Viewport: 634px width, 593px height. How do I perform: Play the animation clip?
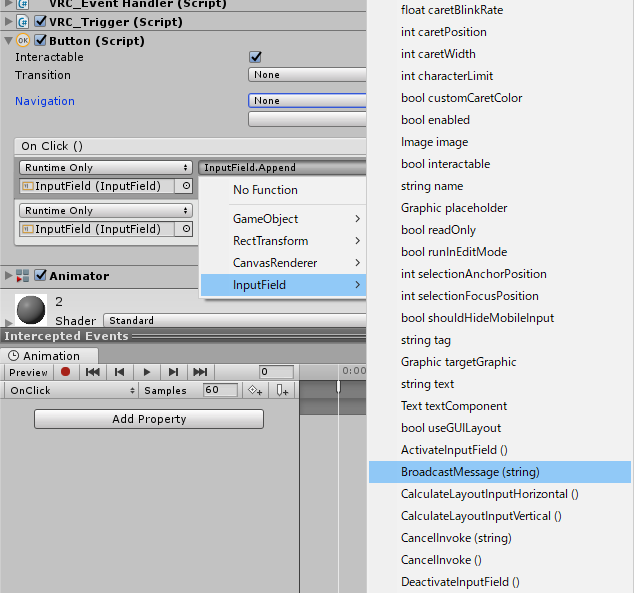pyautogui.click(x=147, y=372)
